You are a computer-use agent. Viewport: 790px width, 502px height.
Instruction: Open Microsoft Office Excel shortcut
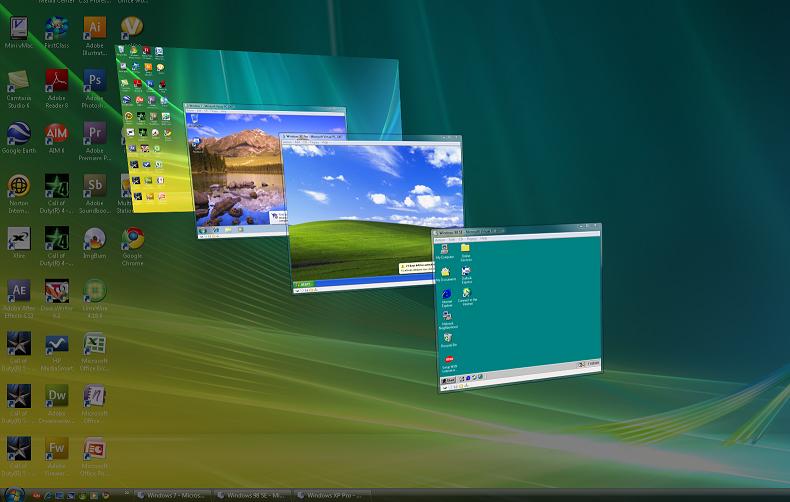coord(94,352)
